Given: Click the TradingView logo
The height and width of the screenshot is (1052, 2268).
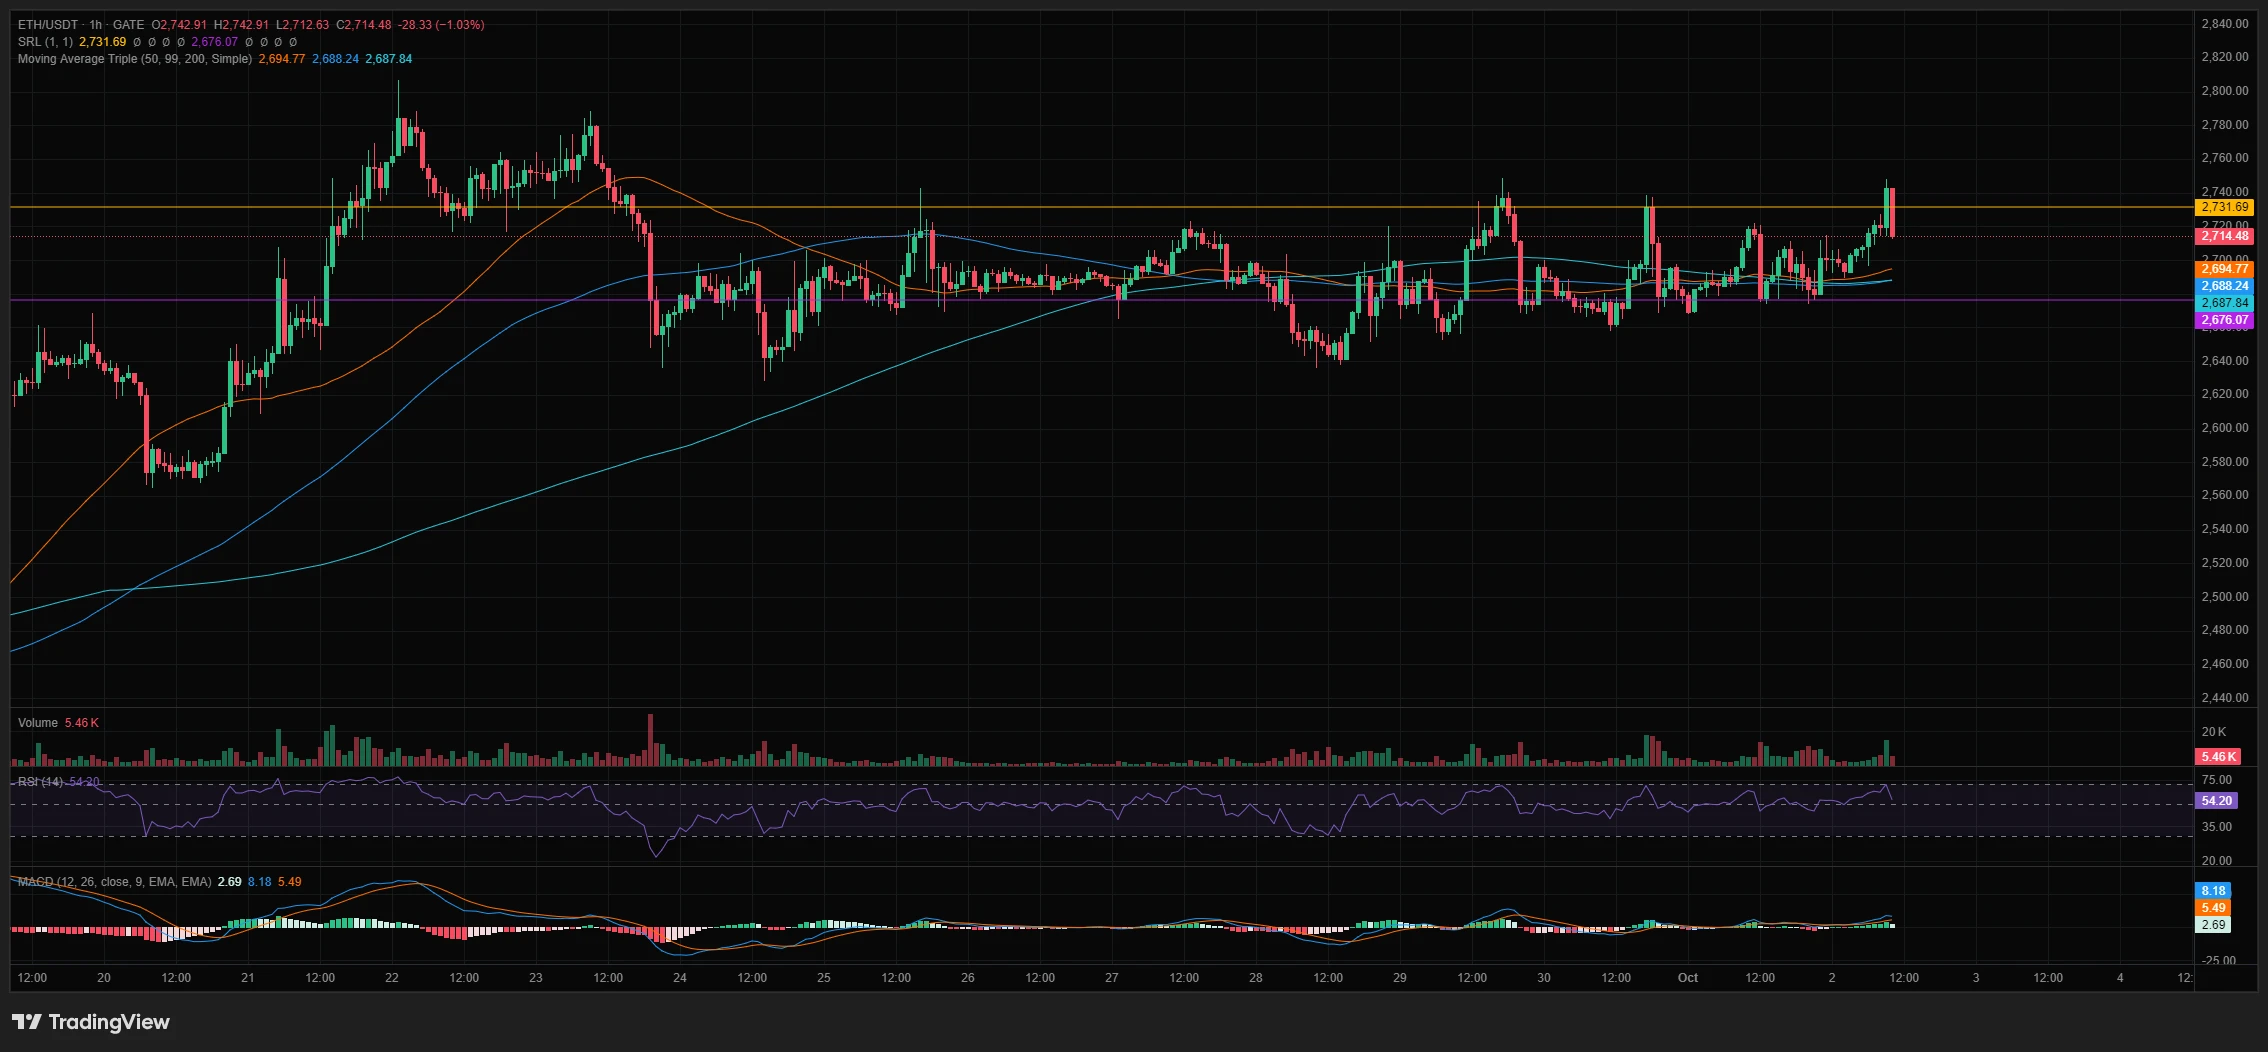Looking at the screenshot, I should click(91, 1022).
